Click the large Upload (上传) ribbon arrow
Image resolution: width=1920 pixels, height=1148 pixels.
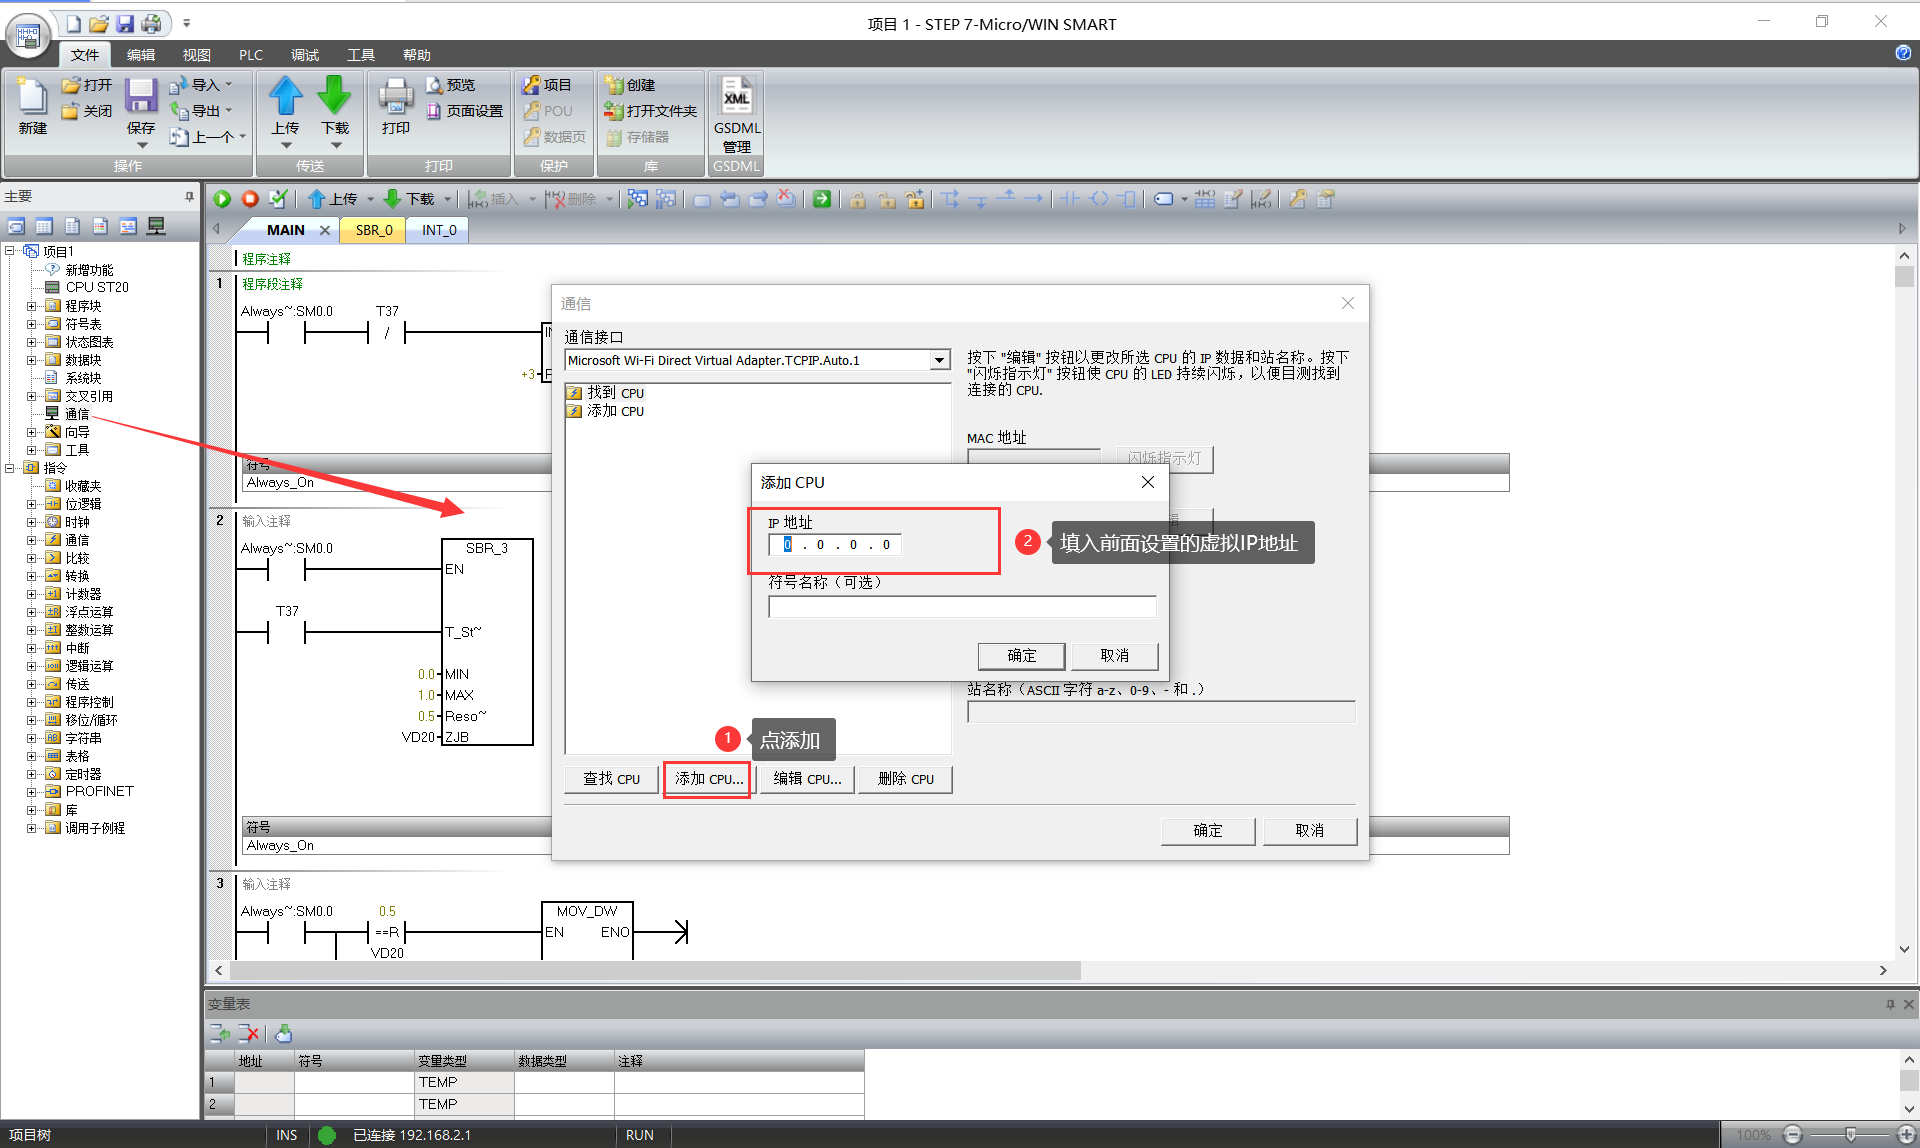tap(285, 97)
